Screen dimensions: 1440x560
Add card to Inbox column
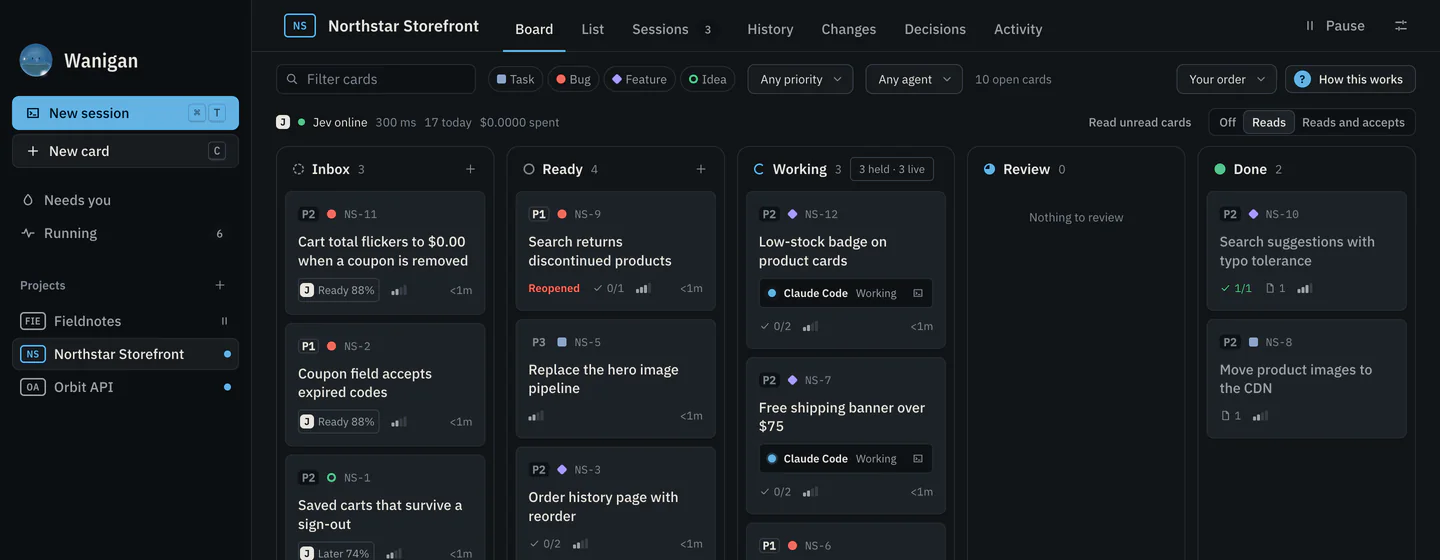tap(470, 169)
